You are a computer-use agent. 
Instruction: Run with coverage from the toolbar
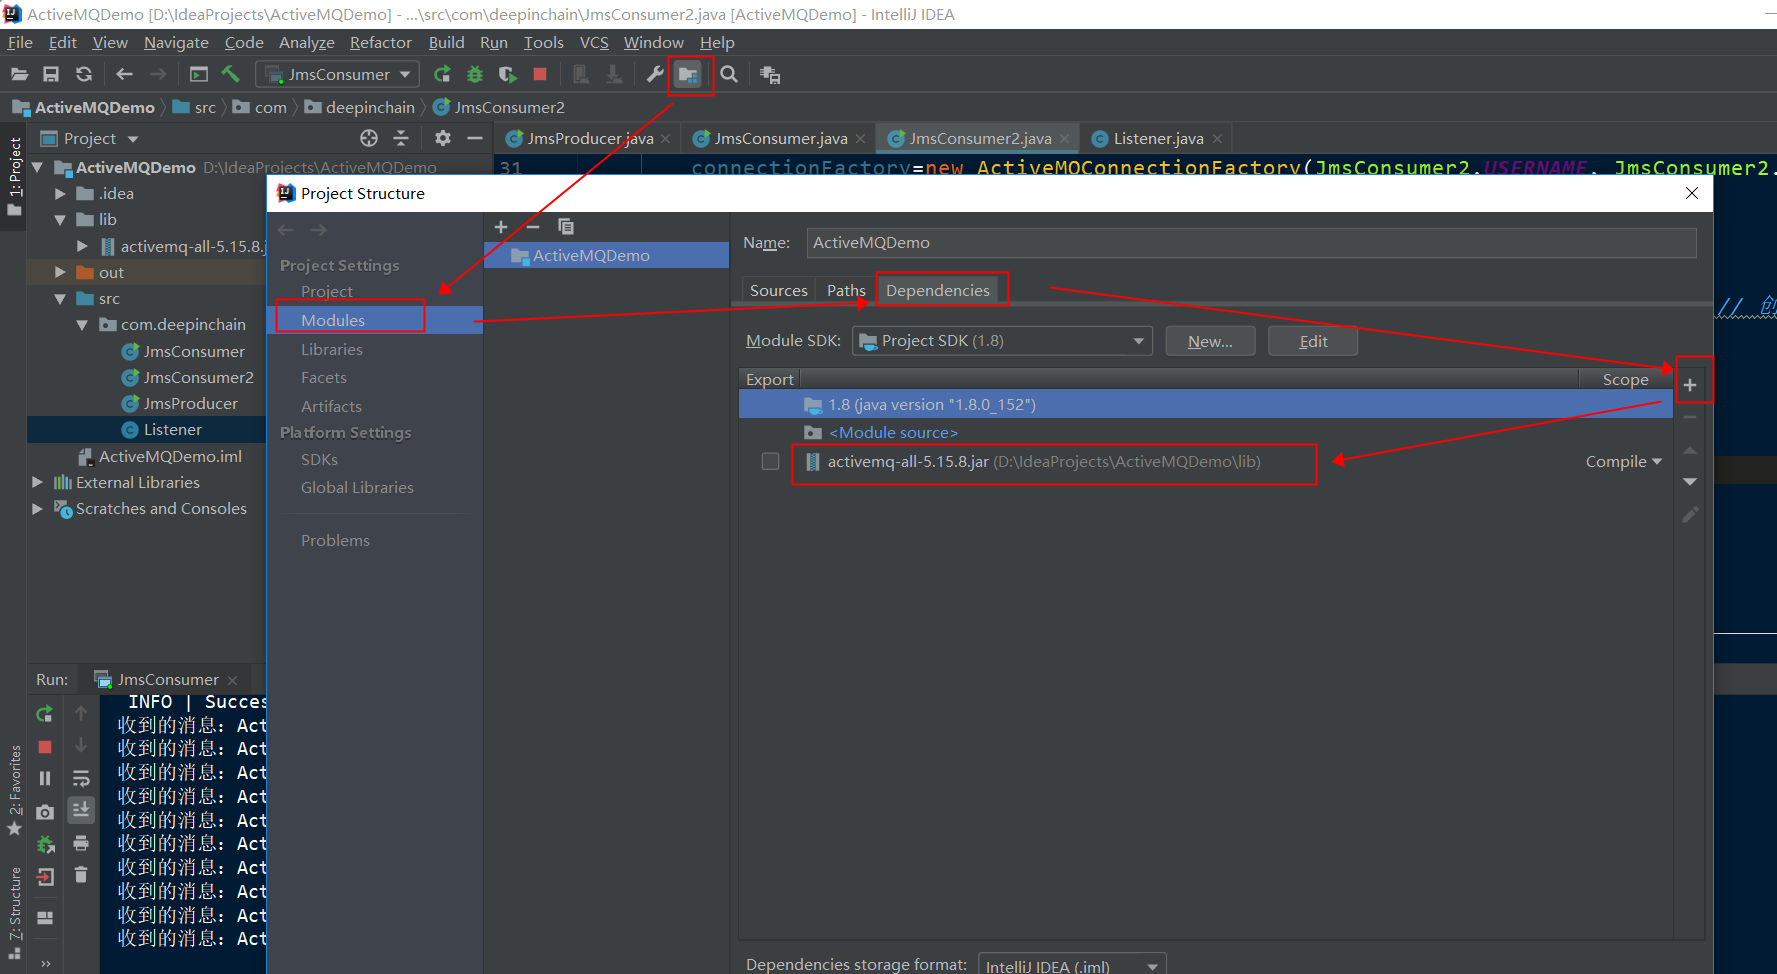[x=507, y=74]
